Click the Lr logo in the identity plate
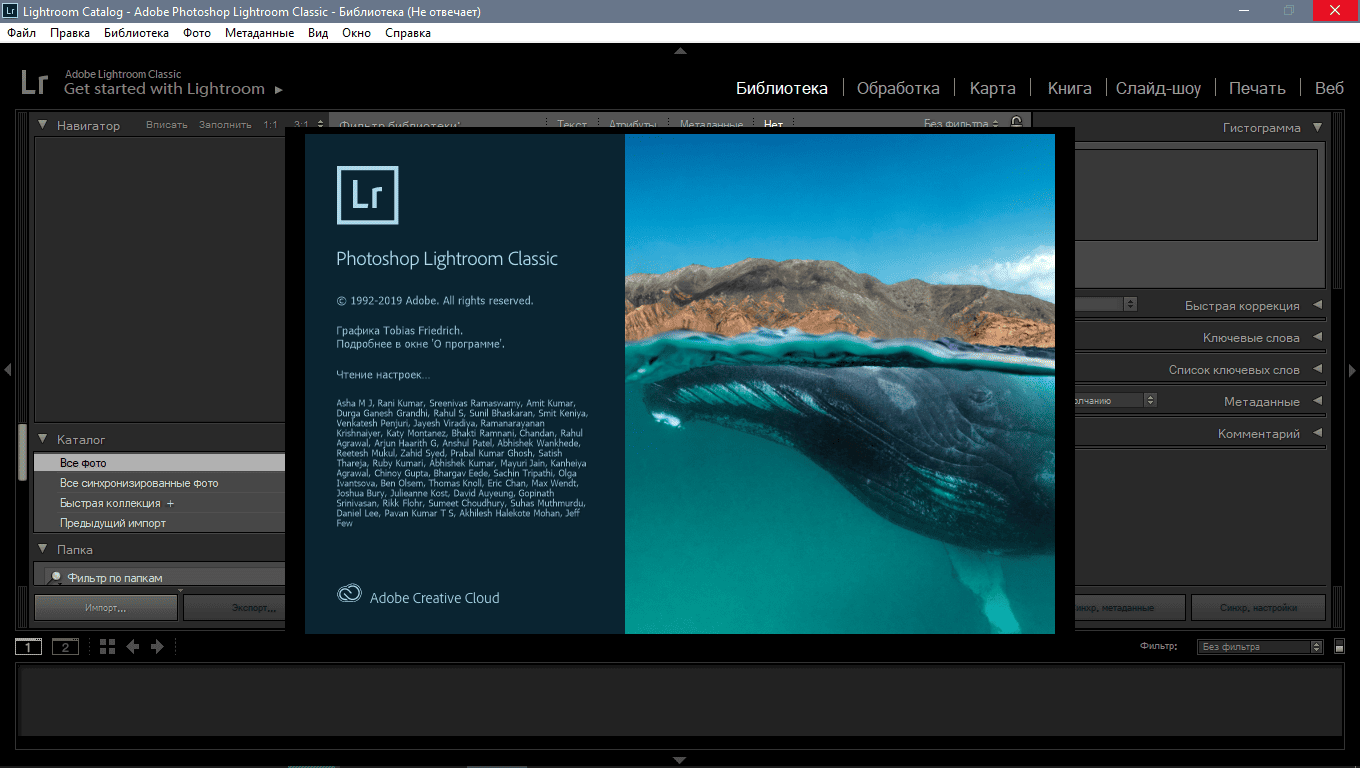This screenshot has width=1360, height=768. (x=34, y=82)
